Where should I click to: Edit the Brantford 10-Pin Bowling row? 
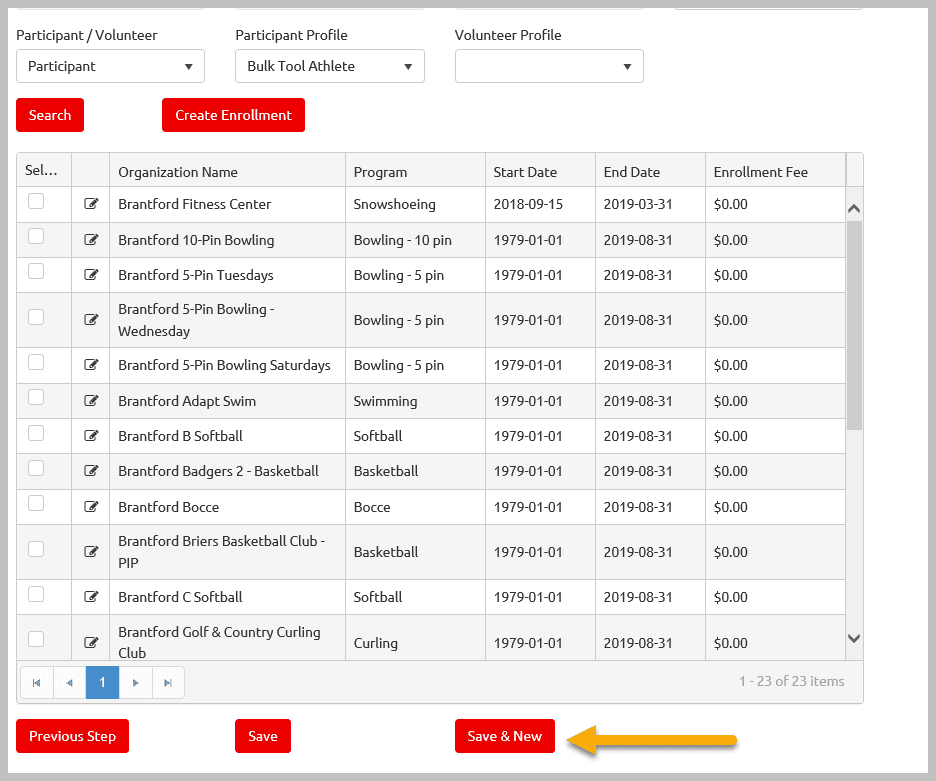pyautogui.click(x=91, y=239)
